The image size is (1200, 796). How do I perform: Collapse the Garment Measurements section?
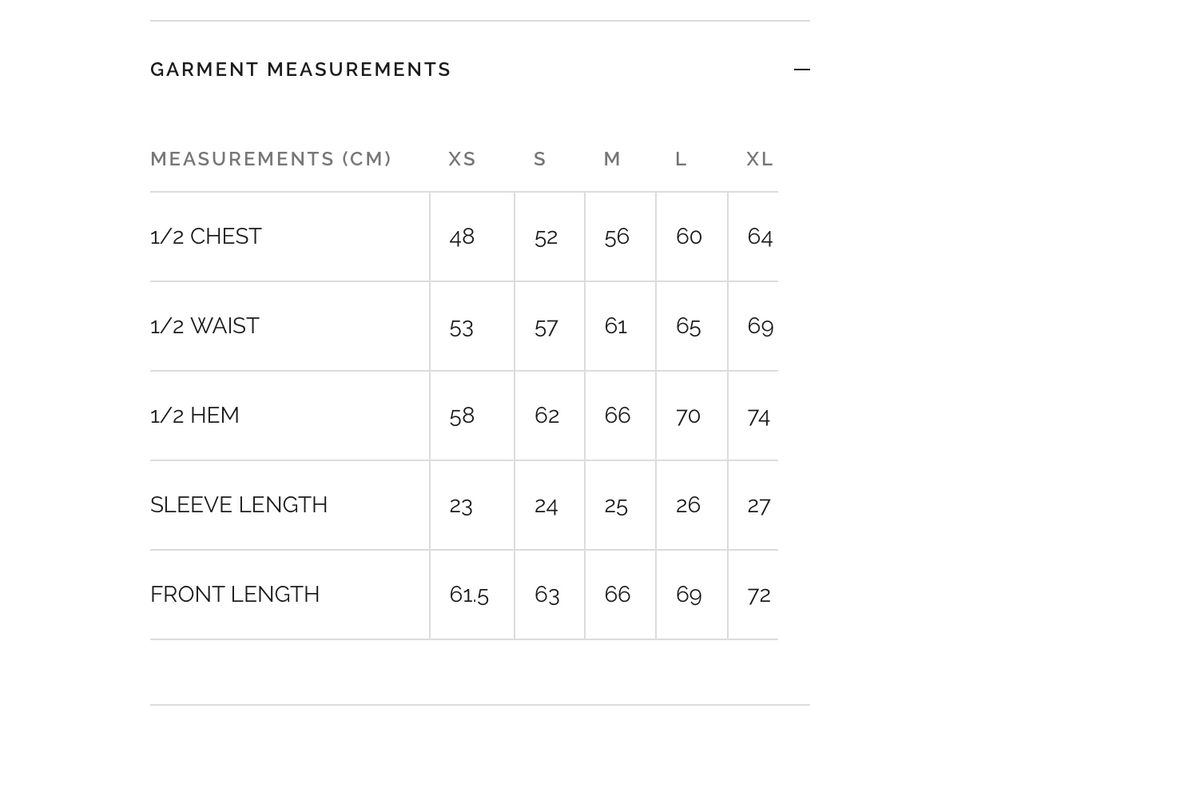click(801, 70)
